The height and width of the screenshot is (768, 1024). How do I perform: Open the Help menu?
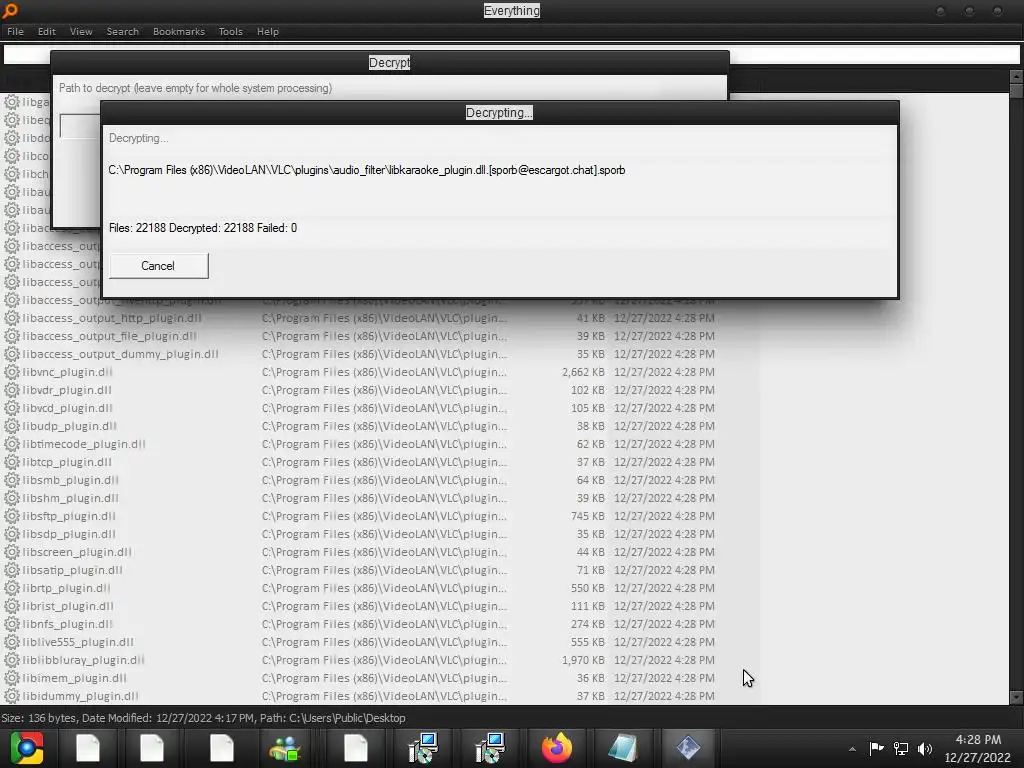(x=268, y=31)
